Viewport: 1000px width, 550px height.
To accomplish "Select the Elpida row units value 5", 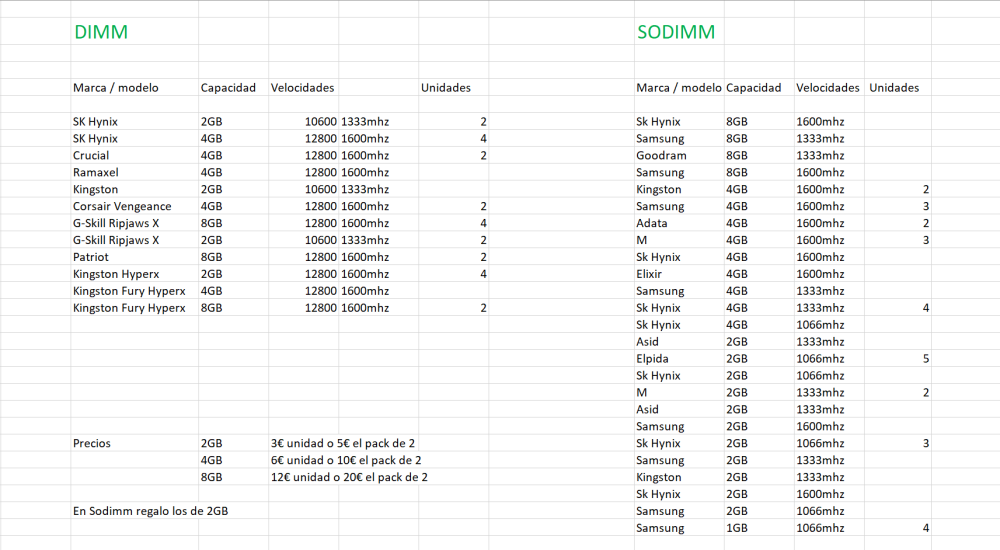I will click(926, 359).
